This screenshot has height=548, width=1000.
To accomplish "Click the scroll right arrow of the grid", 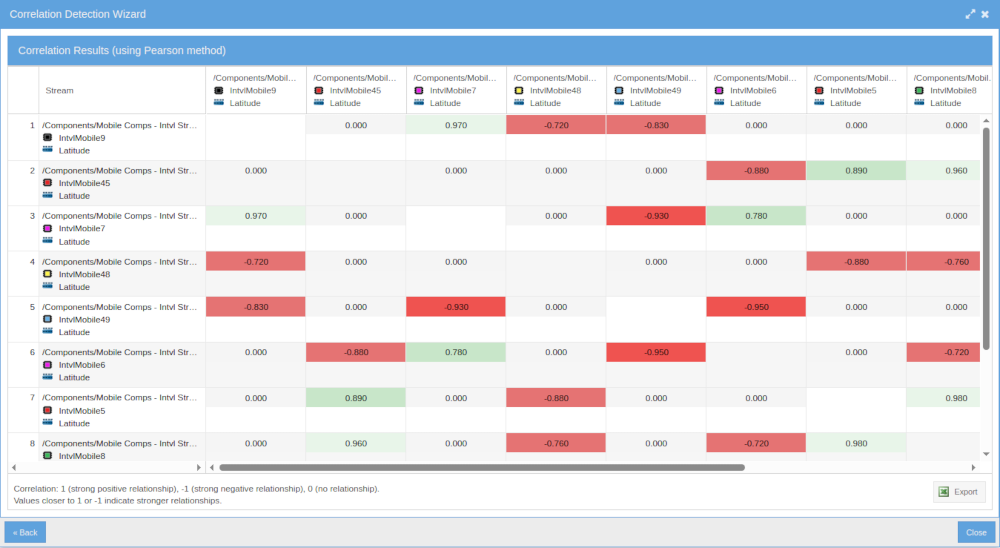I will pyautogui.click(x=973, y=467).
